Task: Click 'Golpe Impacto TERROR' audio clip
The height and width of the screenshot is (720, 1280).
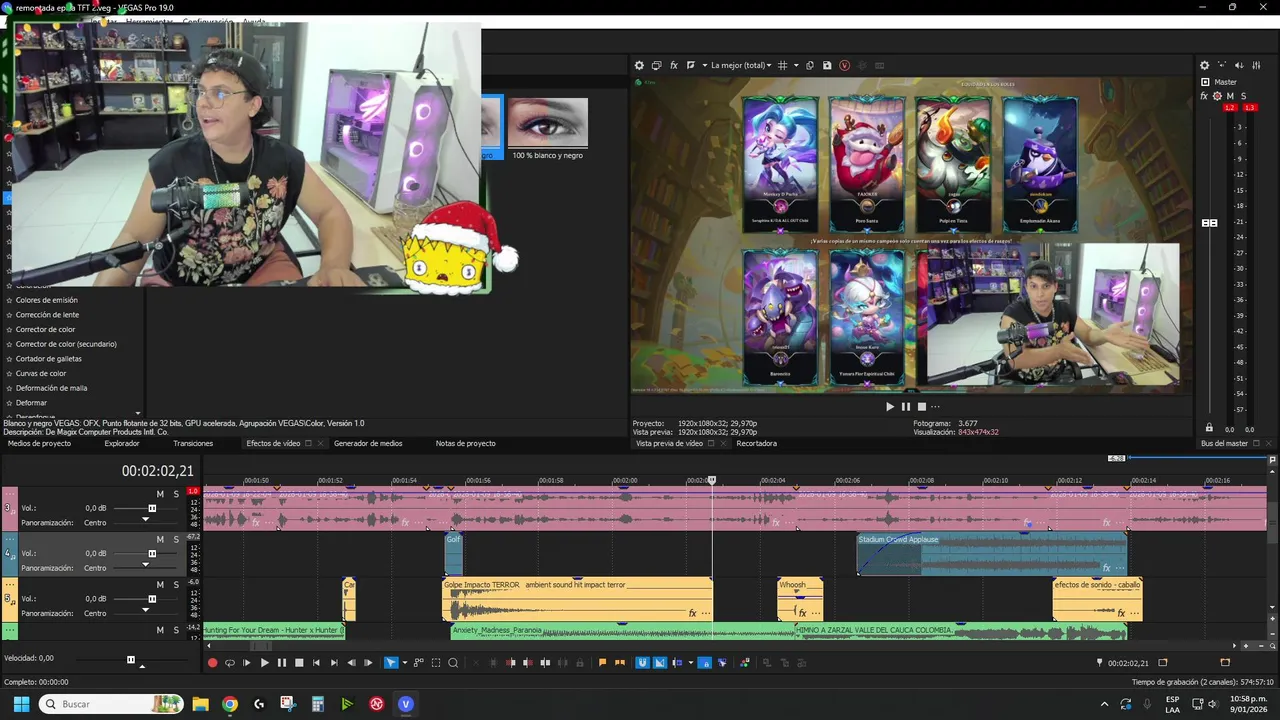Action: coord(578,599)
